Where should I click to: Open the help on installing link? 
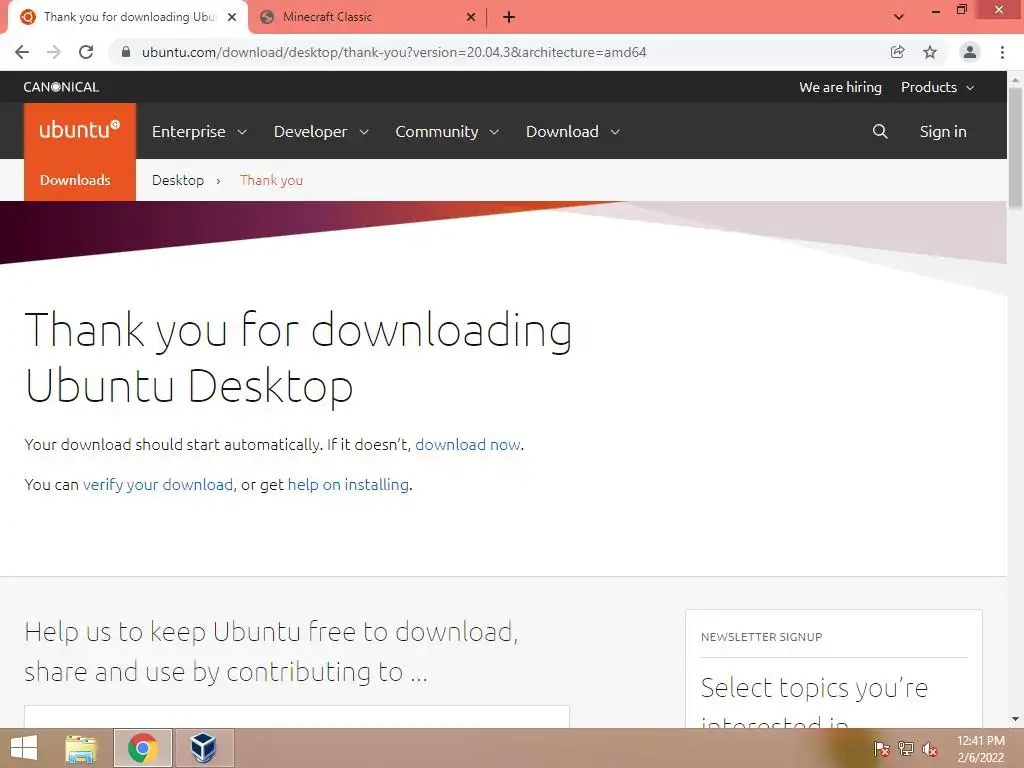348,484
